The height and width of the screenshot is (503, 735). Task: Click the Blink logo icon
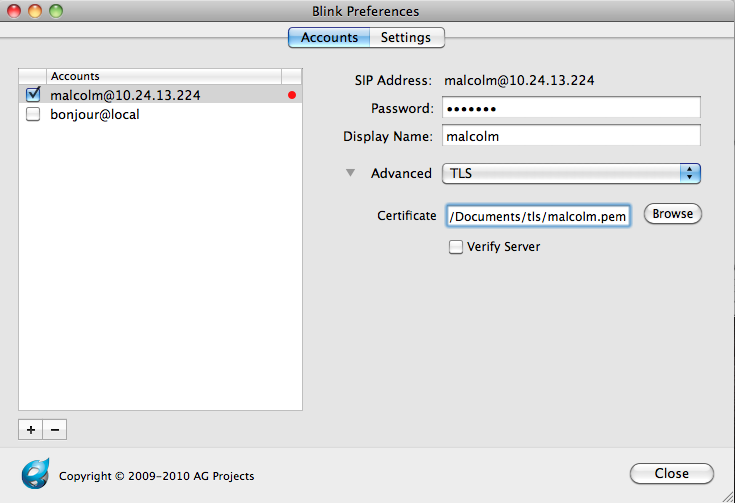pos(35,473)
